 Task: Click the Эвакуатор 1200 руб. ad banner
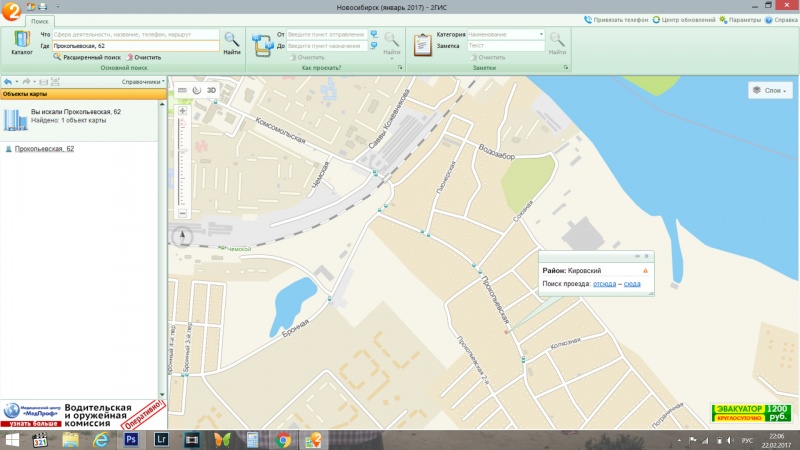click(x=751, y=413)
